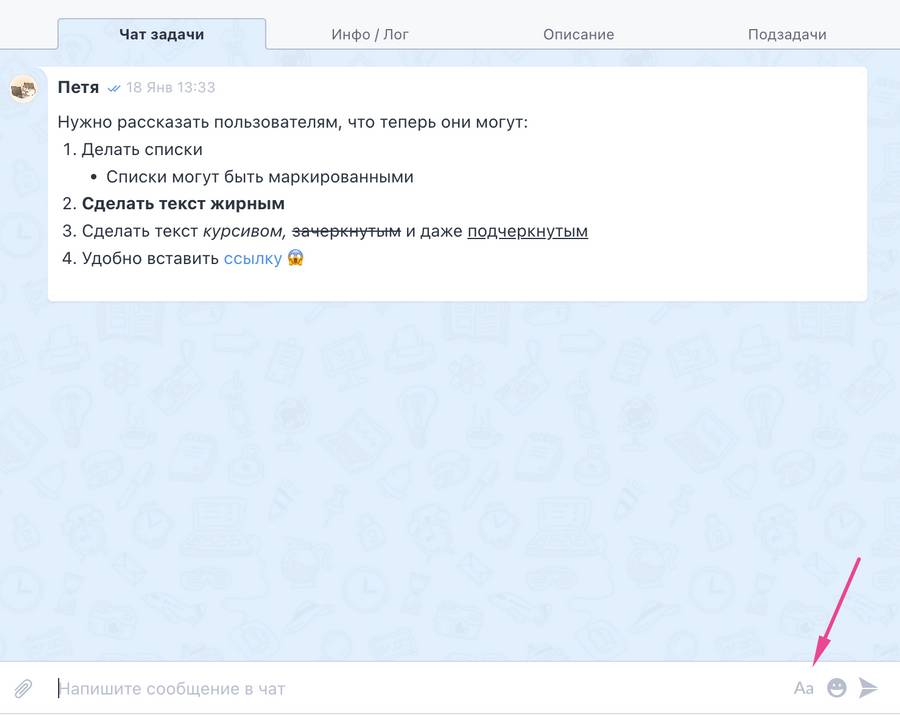The image size is (900, 716).
Task: Click the underlined word подчеркнутым
Action: click(x=527, y=231)
